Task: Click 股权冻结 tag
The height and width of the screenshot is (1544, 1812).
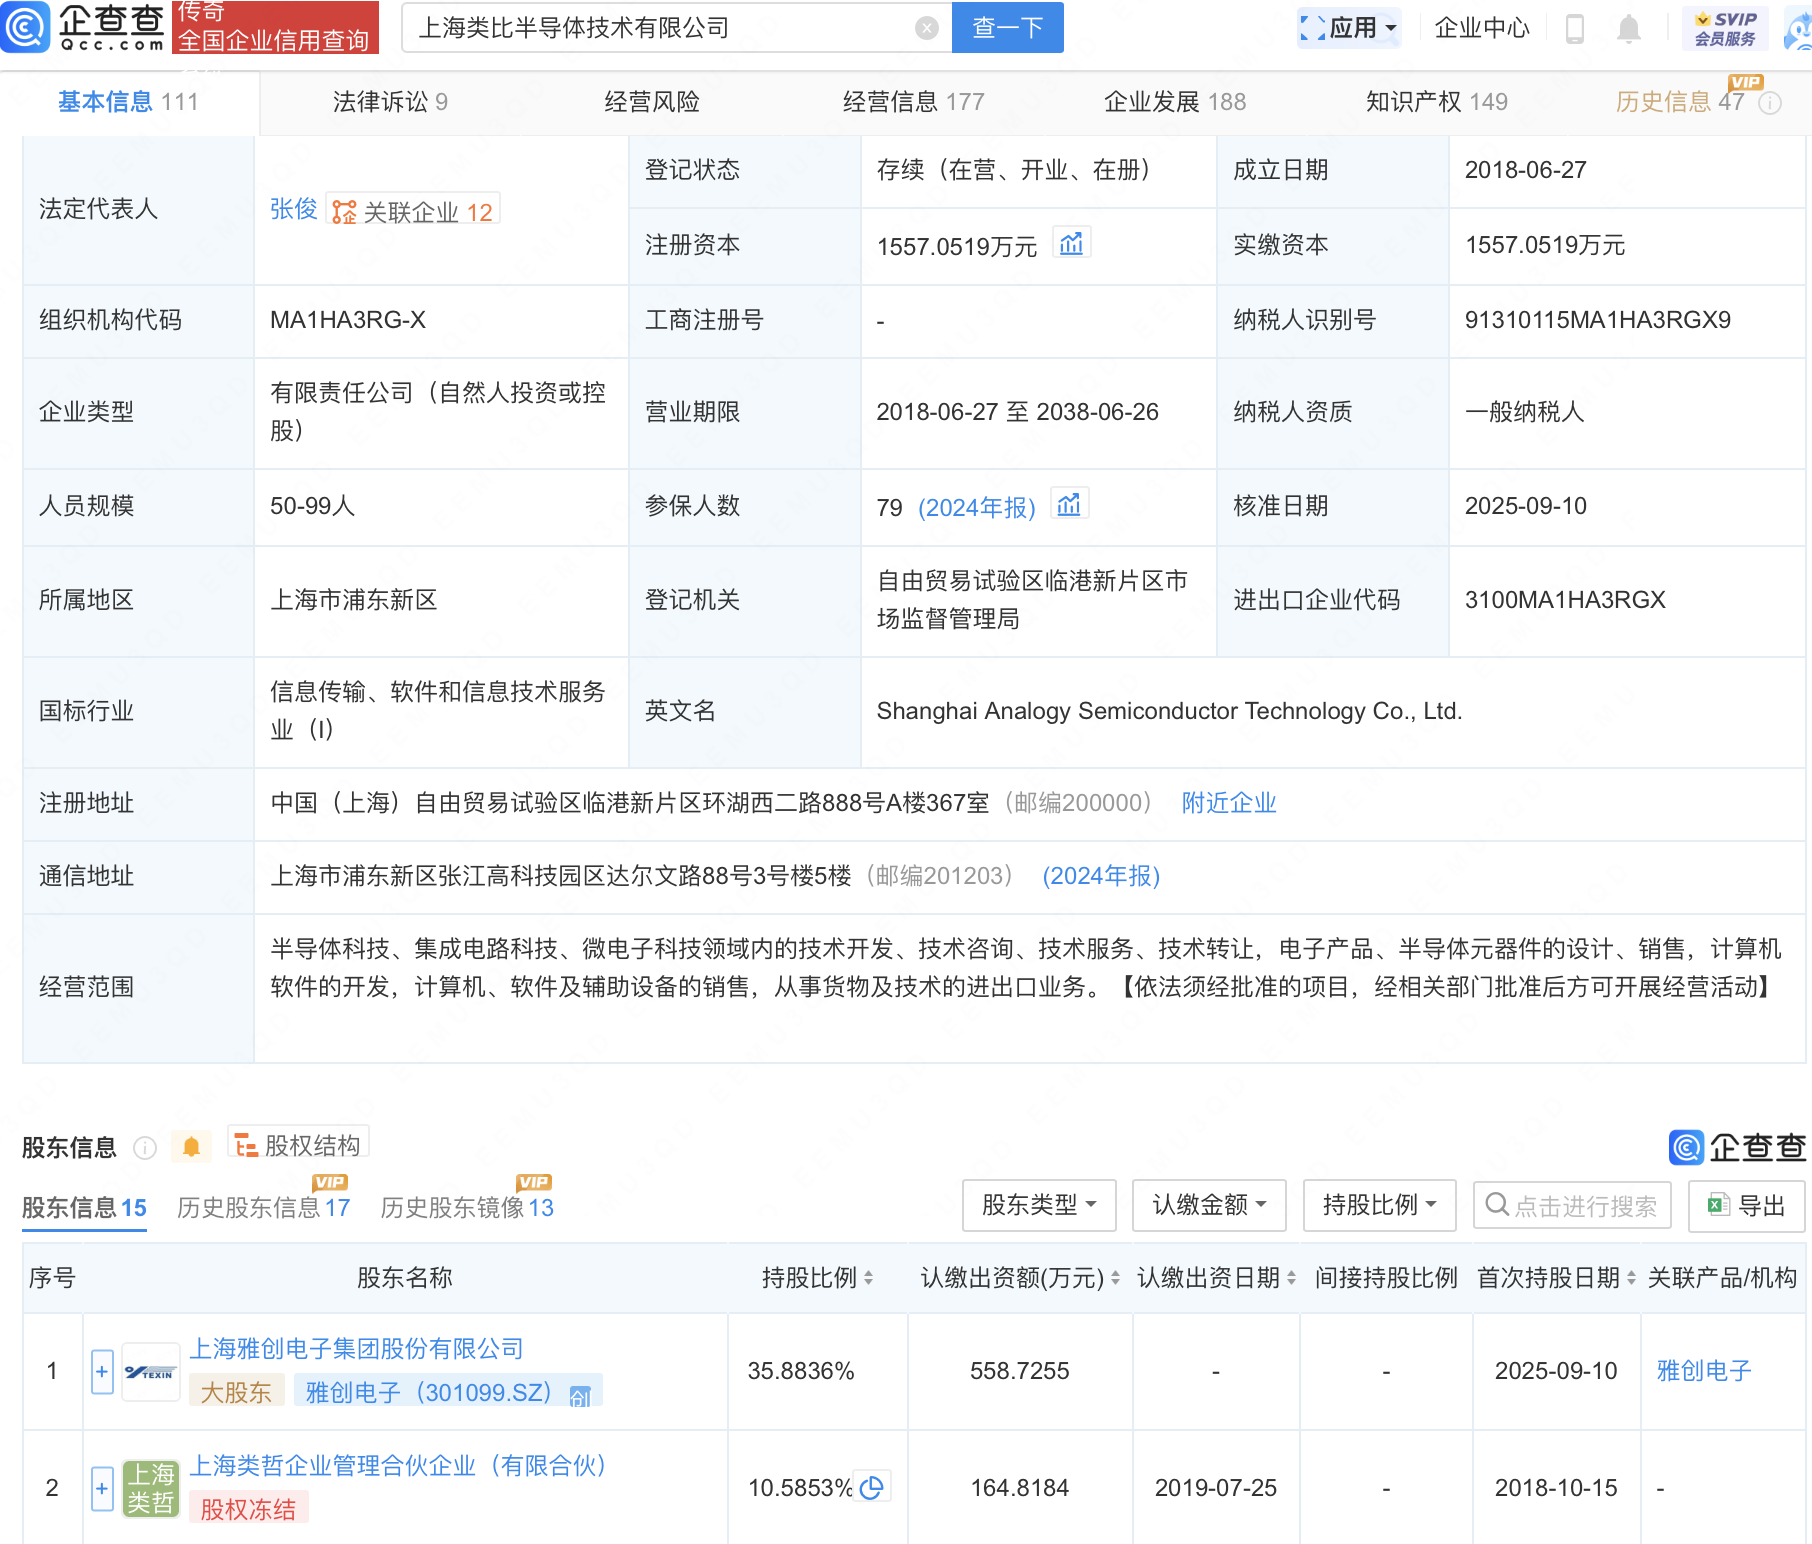Action: click(x=248, y=1509)
